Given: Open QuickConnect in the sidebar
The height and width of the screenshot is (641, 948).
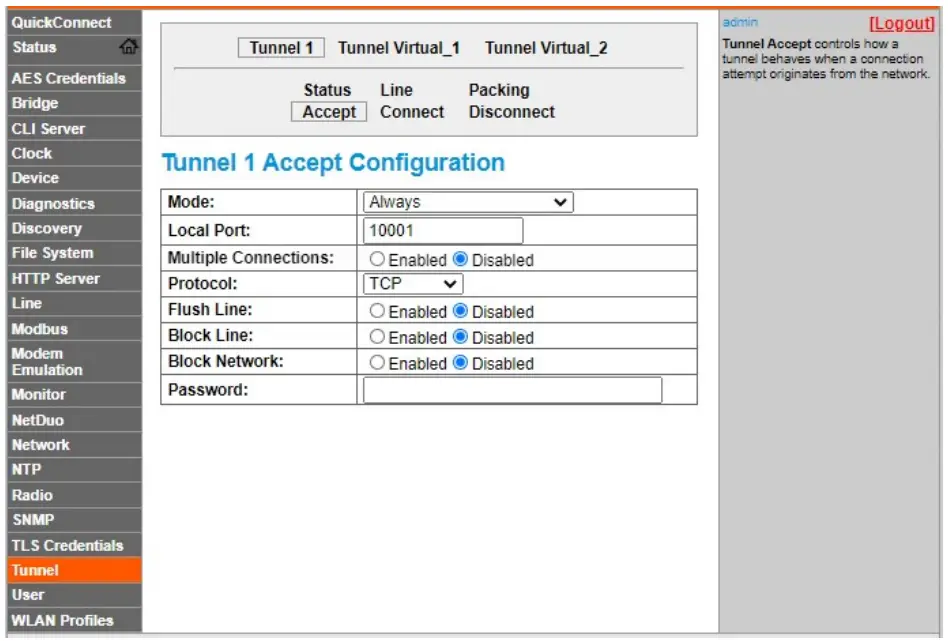Looking at the screenshot, I should coord(74,22).
